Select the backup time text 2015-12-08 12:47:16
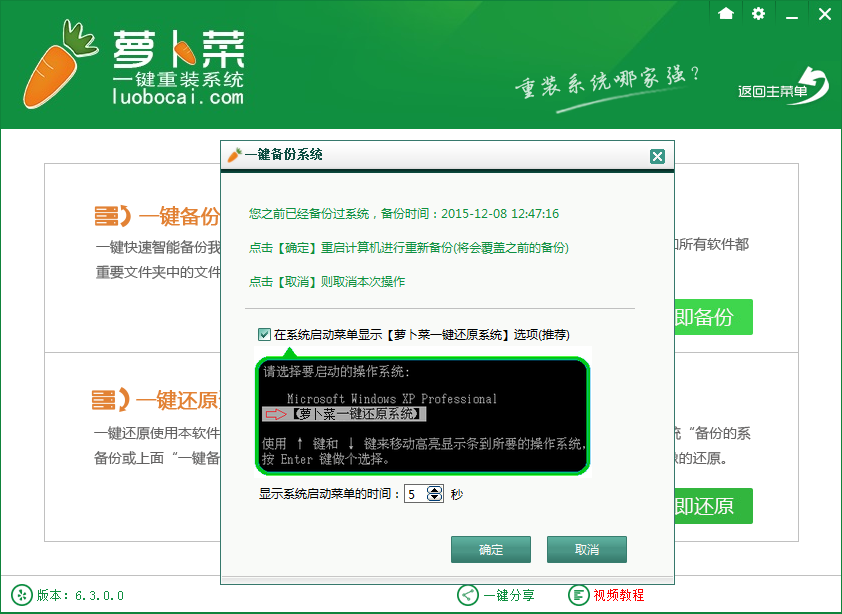 point(500,214)
